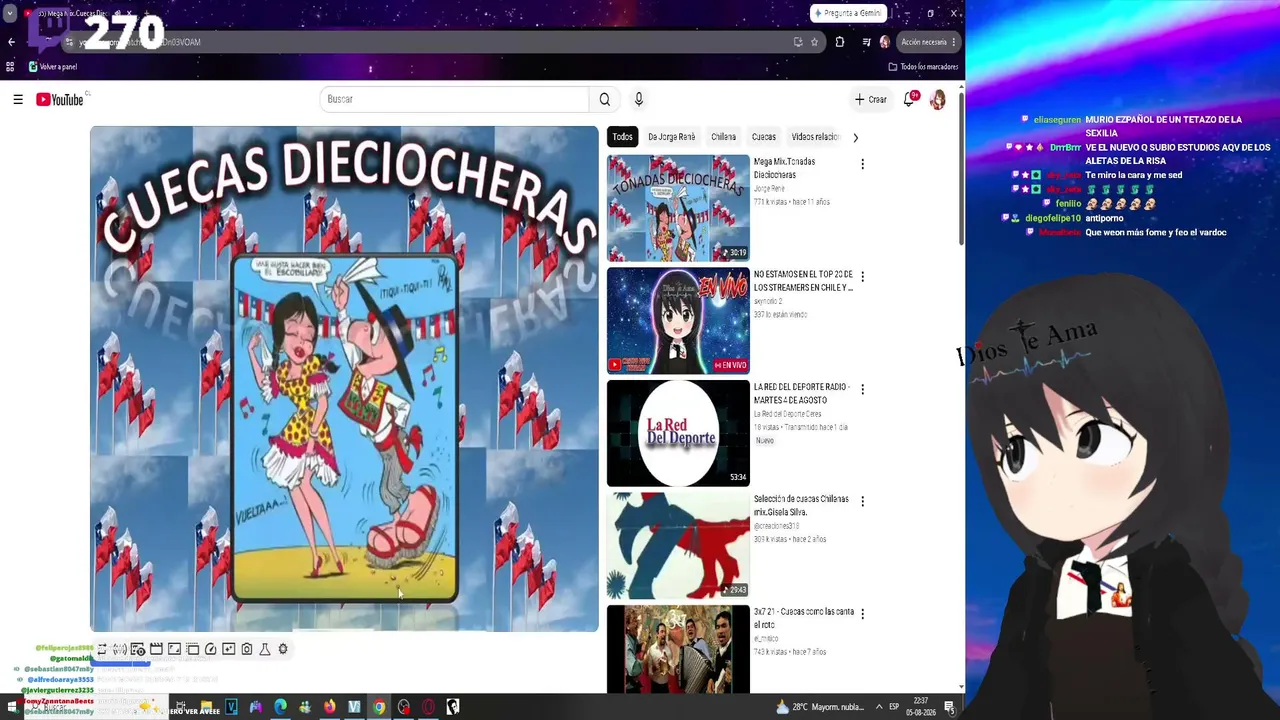Open La Red Del Deporte thumbnail

click(x=678, y=433)
